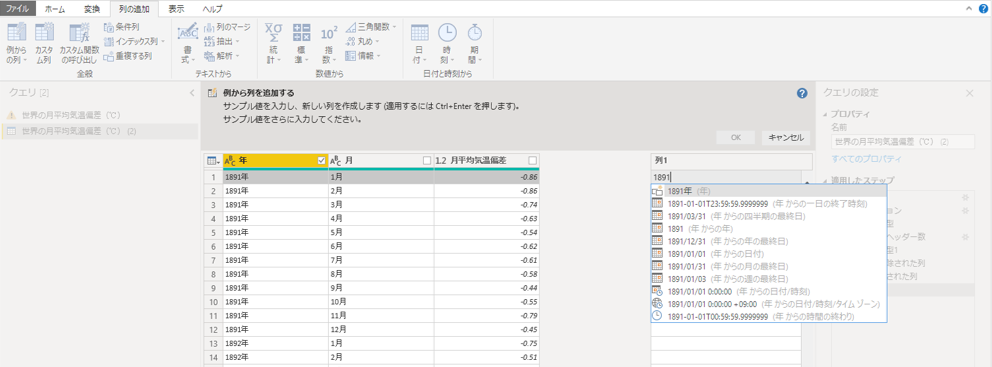Click the OK button
The width and height of the screenshot is (992, 367).
click(x=736, y=137)
